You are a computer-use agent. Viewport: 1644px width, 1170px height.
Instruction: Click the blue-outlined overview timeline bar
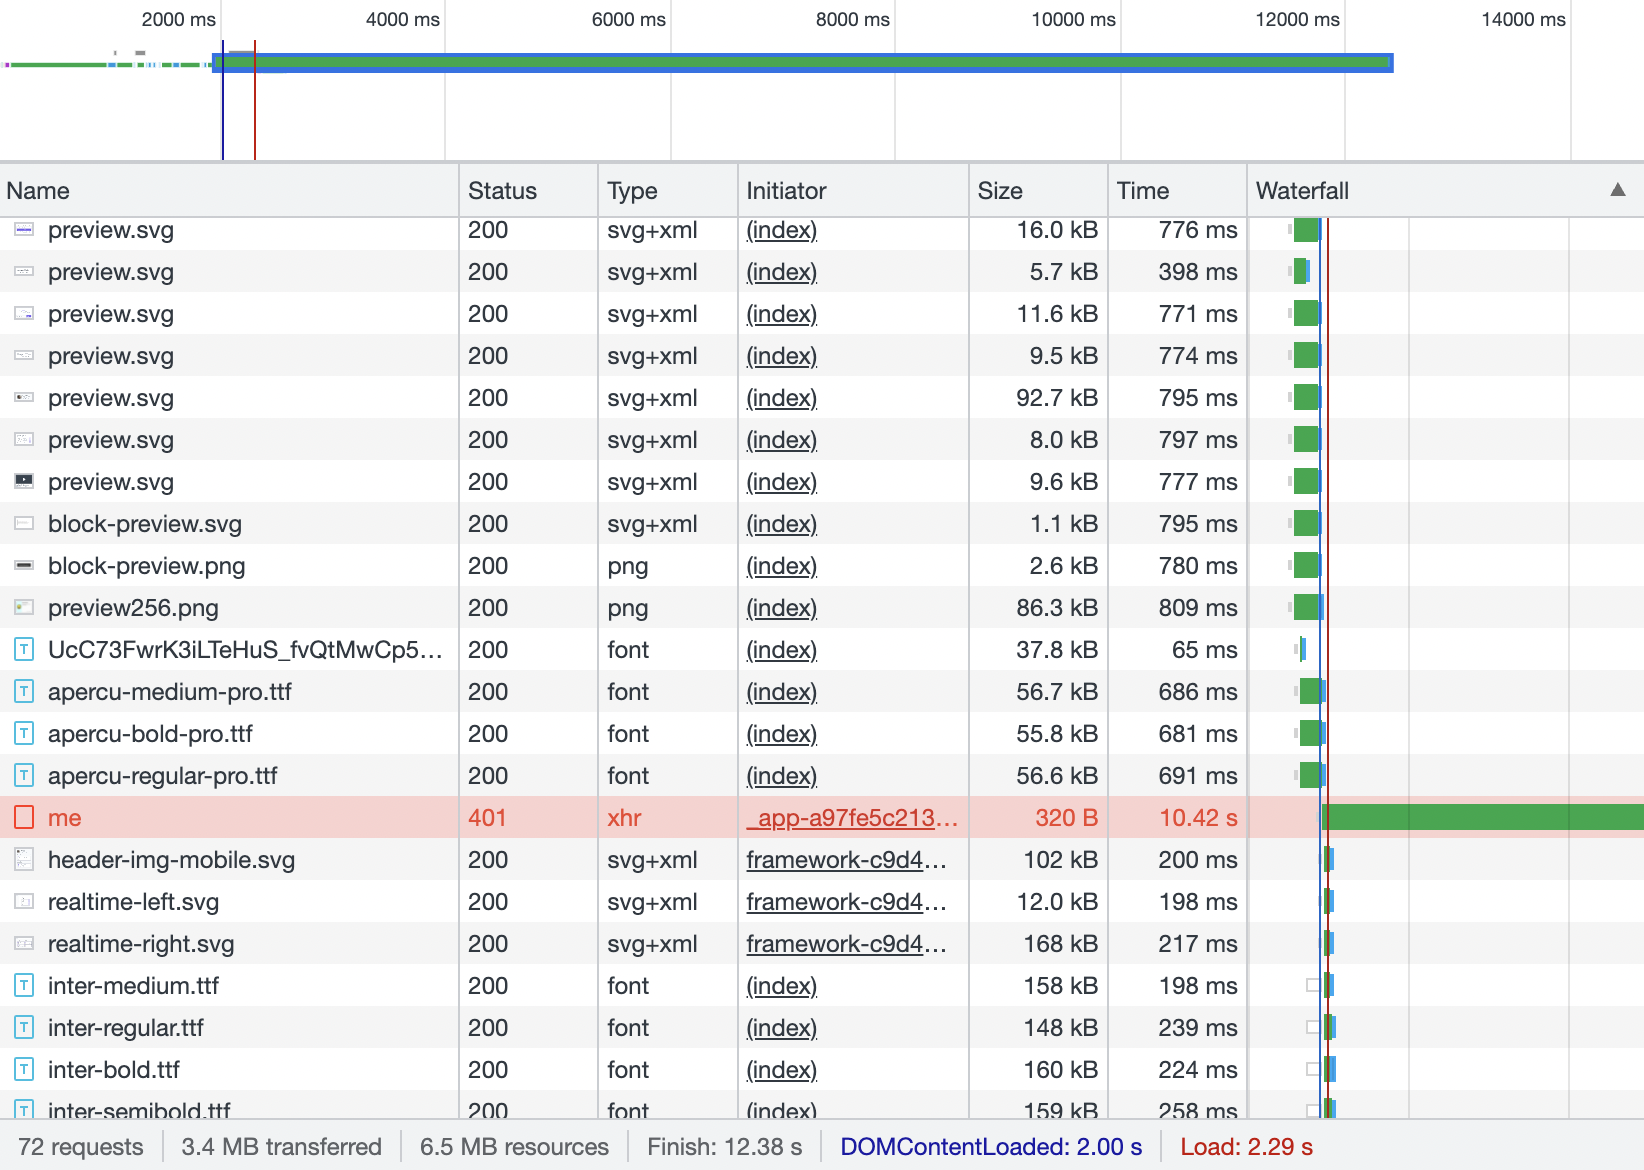point(803,62)
